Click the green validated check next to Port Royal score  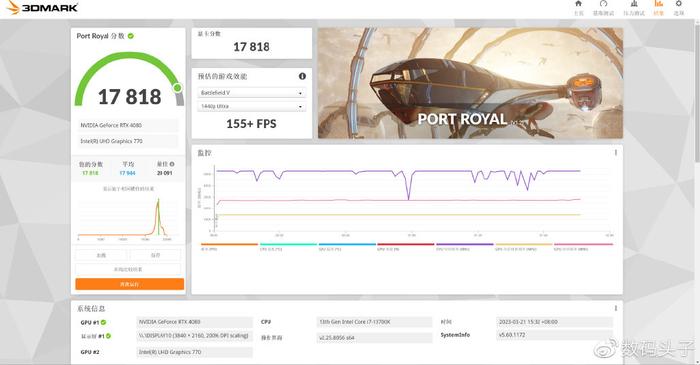point(131,36)
